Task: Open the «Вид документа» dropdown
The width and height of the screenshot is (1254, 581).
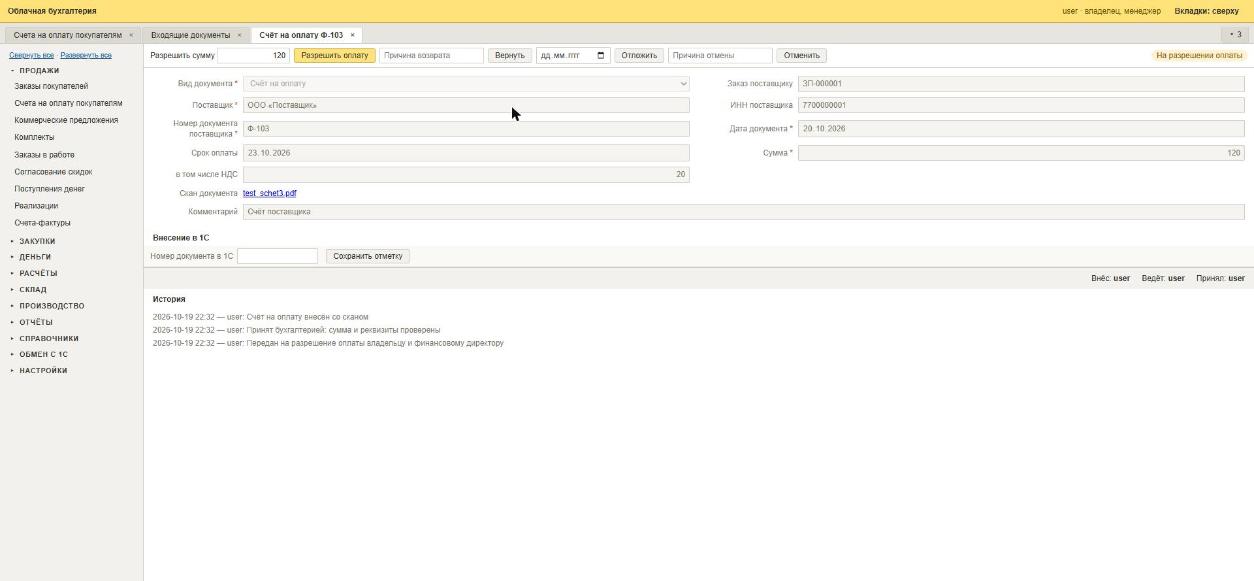Action: [466, 84]
